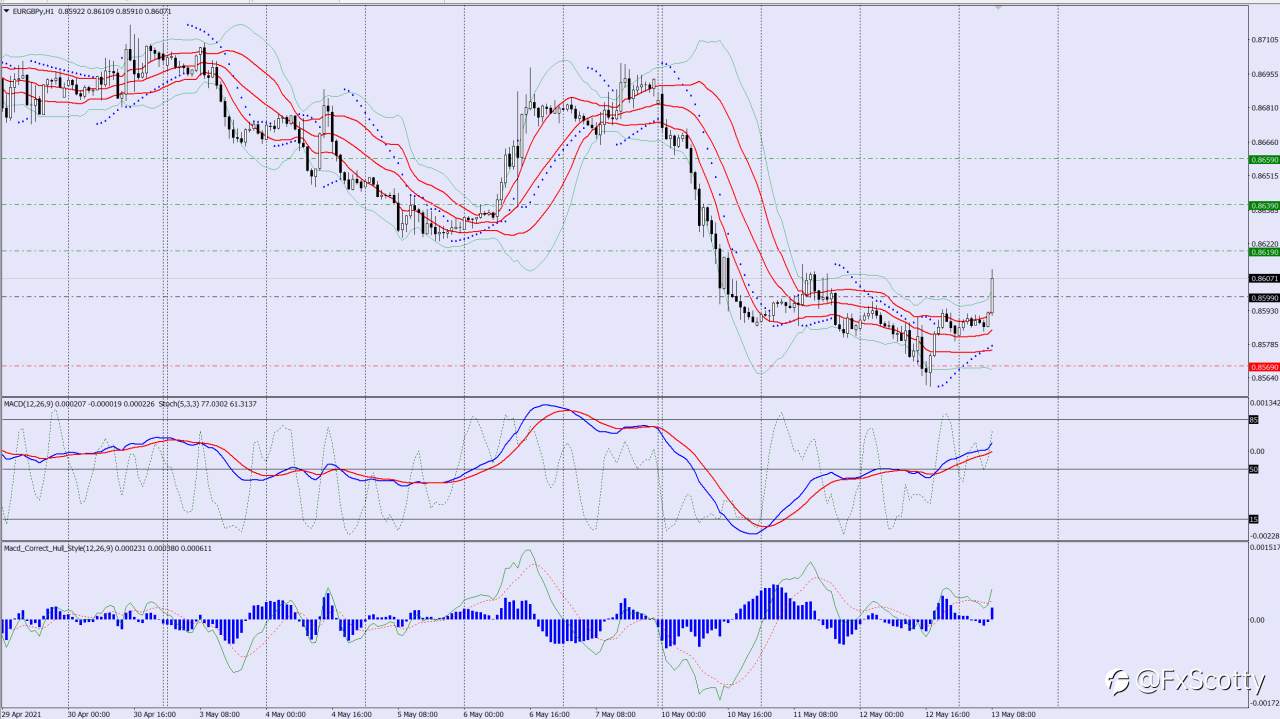Click the 0.86515 price scale value

pos(1264,176)
